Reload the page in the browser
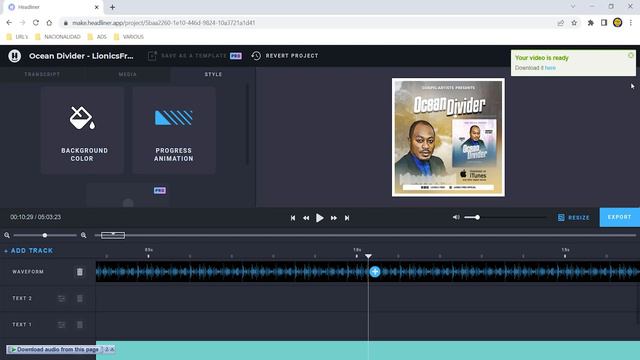The width and height of the screenshot is (640, 360). (x=36, y=23)
